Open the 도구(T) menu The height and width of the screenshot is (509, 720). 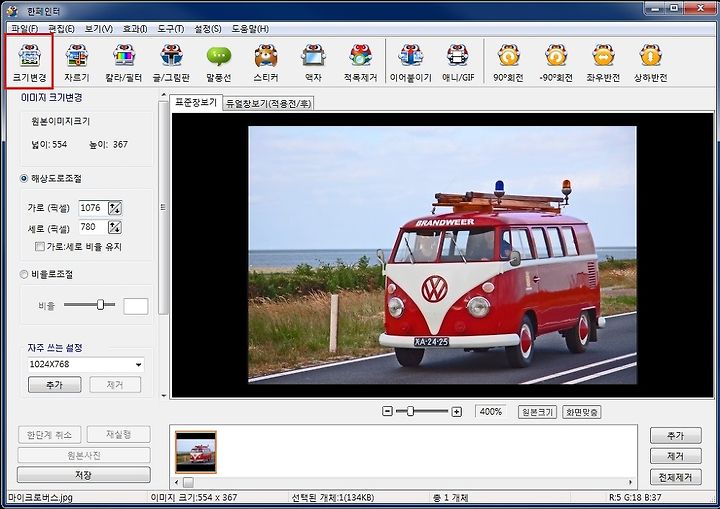(x=171, y=29)
